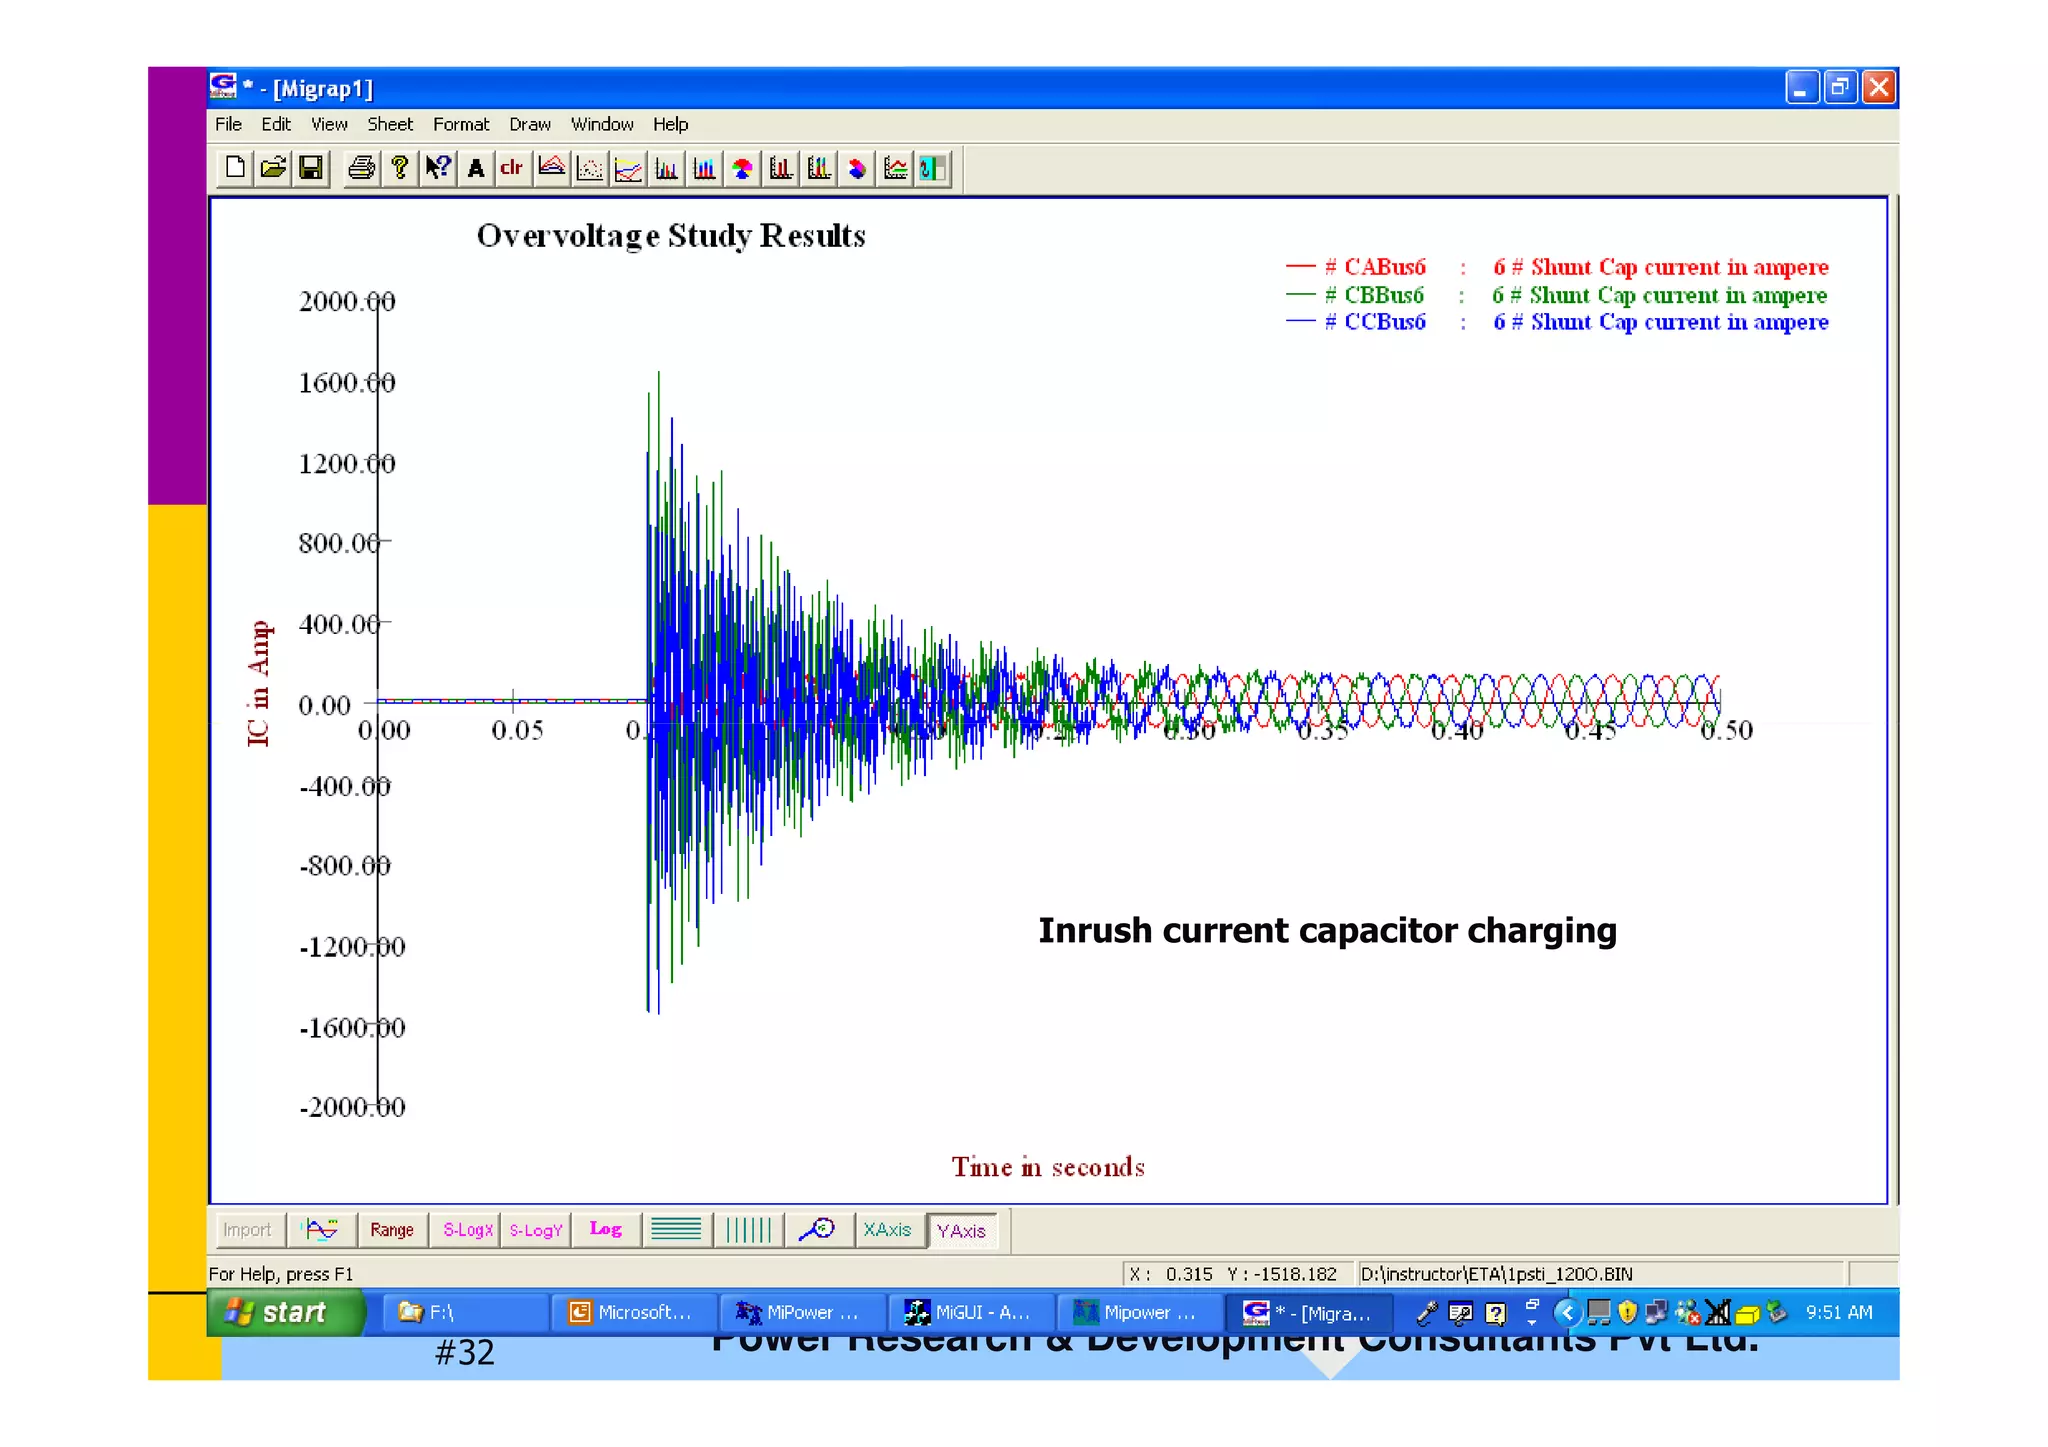Click security shield tray icon
The width and height of the screenshot is (2048, 1447).
point(1627,1312)
